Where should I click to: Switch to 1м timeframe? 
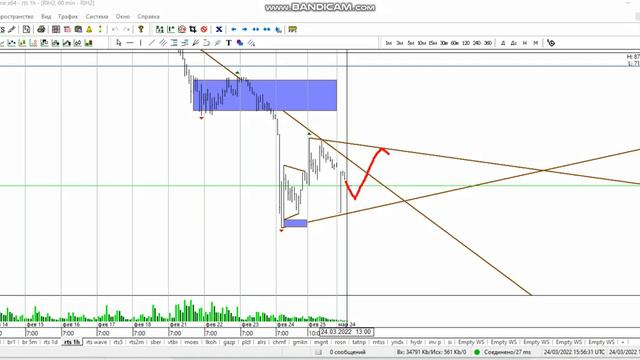(389, 42)
